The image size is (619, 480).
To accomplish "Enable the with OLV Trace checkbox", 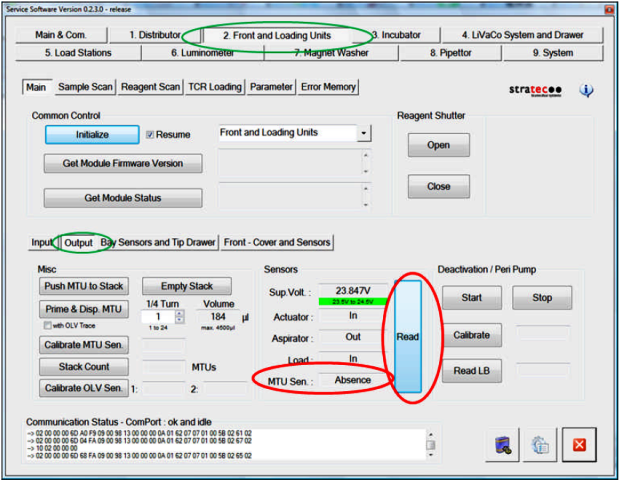I will 46,325.
